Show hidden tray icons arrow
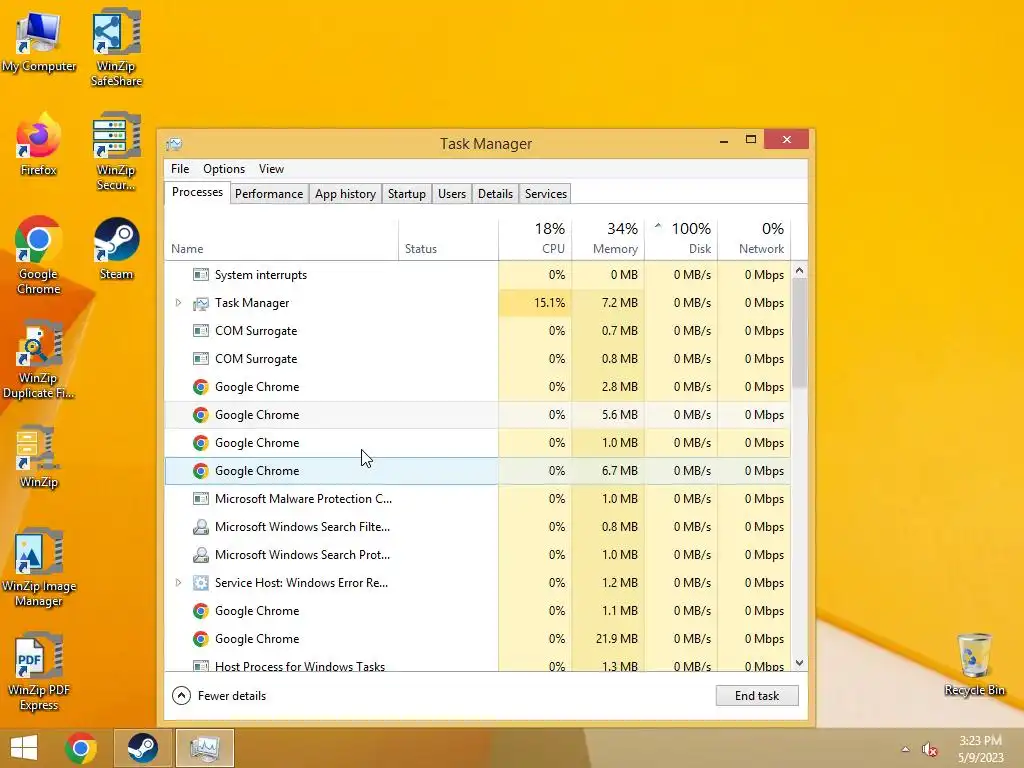 point(905,749)
